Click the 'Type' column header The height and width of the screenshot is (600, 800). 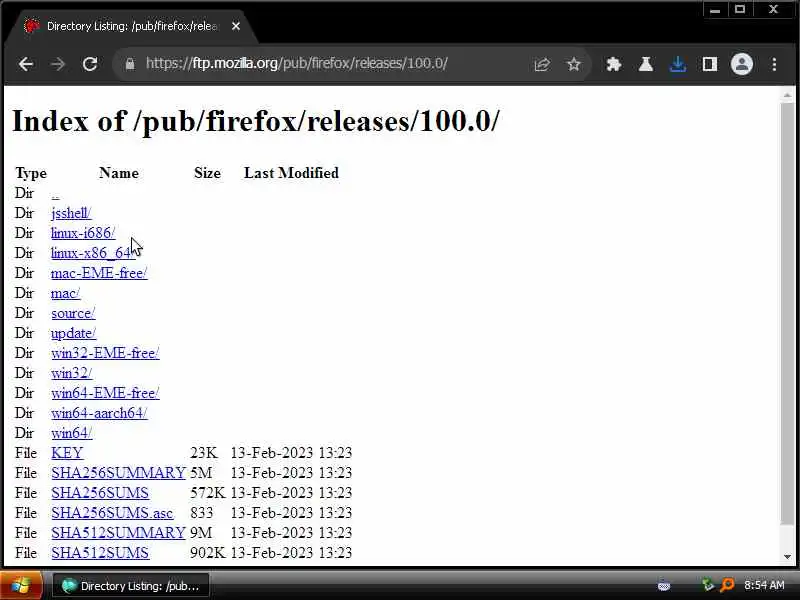pos(31,173)
